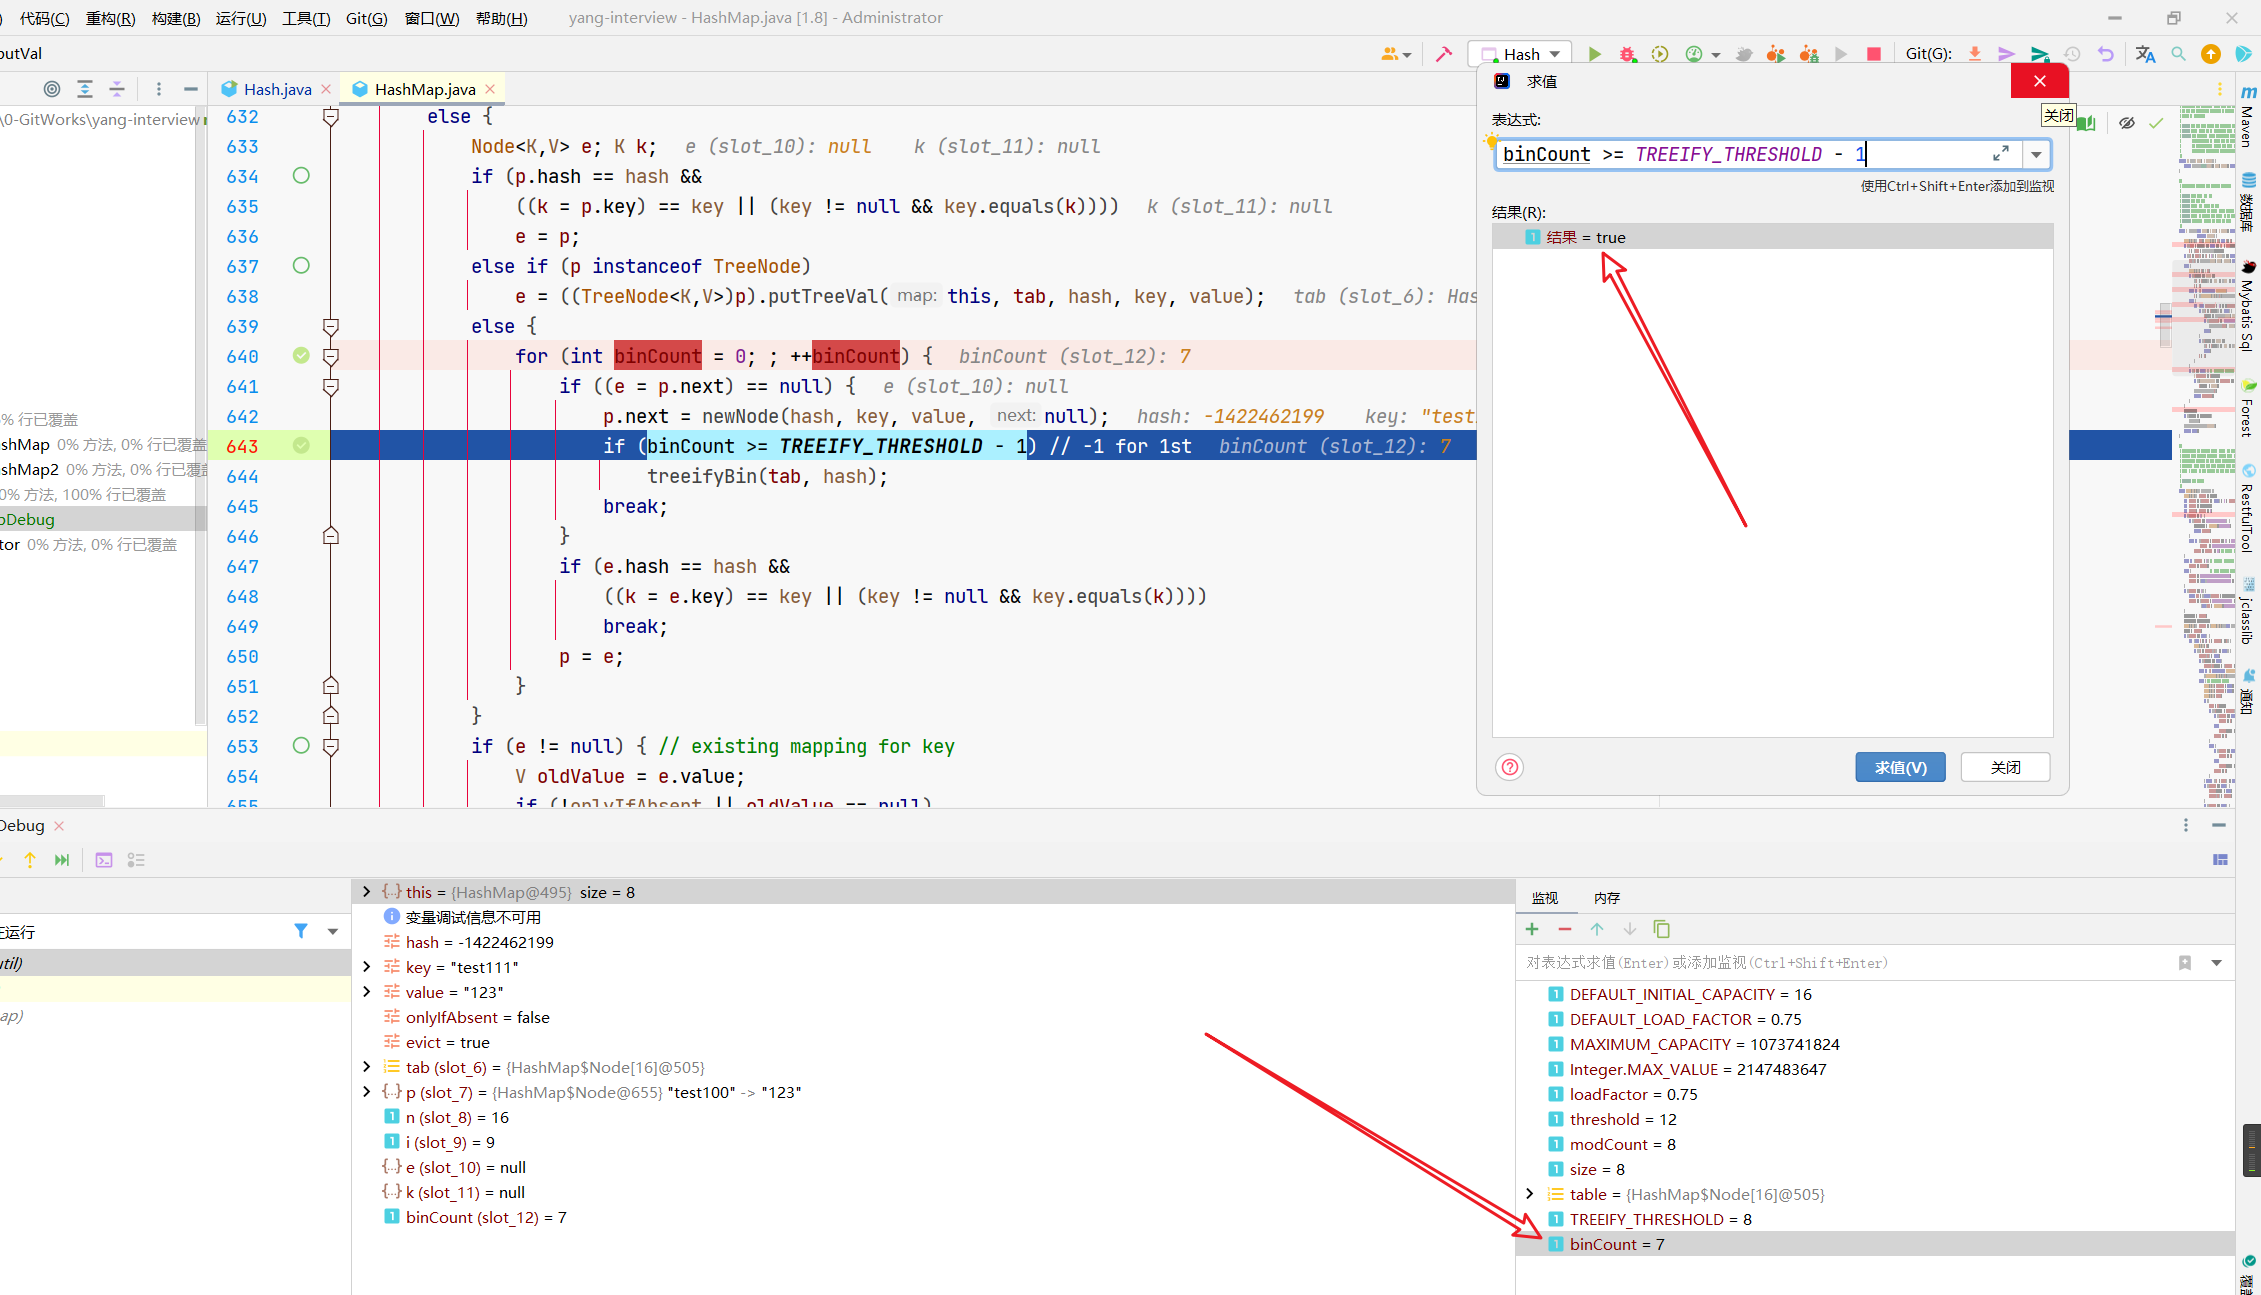This screenshot has height=1295, width=2261.
Task: Open the RestfulTool side panel
Action: (x=2247, y=510)
